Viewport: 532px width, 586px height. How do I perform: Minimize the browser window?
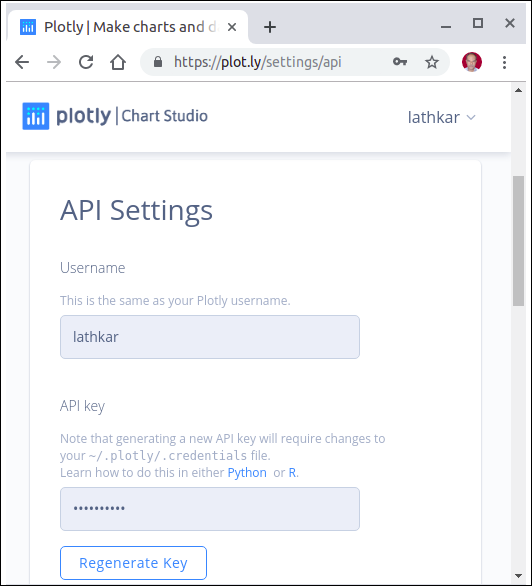coord(446,27)
